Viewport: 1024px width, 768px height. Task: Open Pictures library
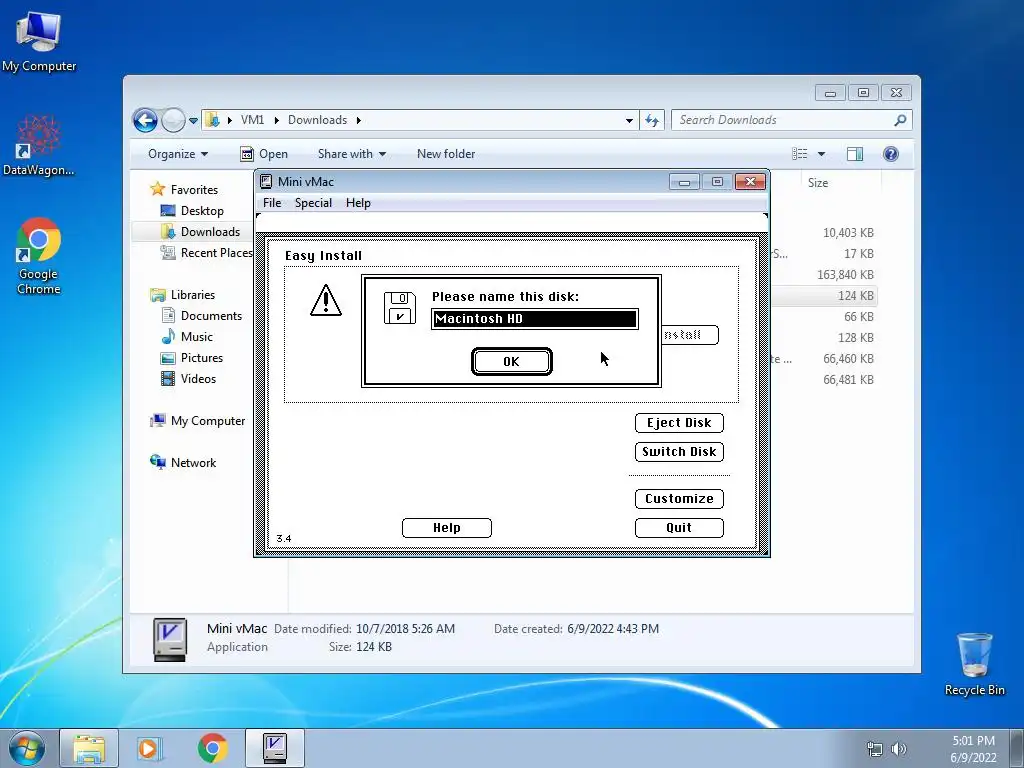tap(201, 358)
